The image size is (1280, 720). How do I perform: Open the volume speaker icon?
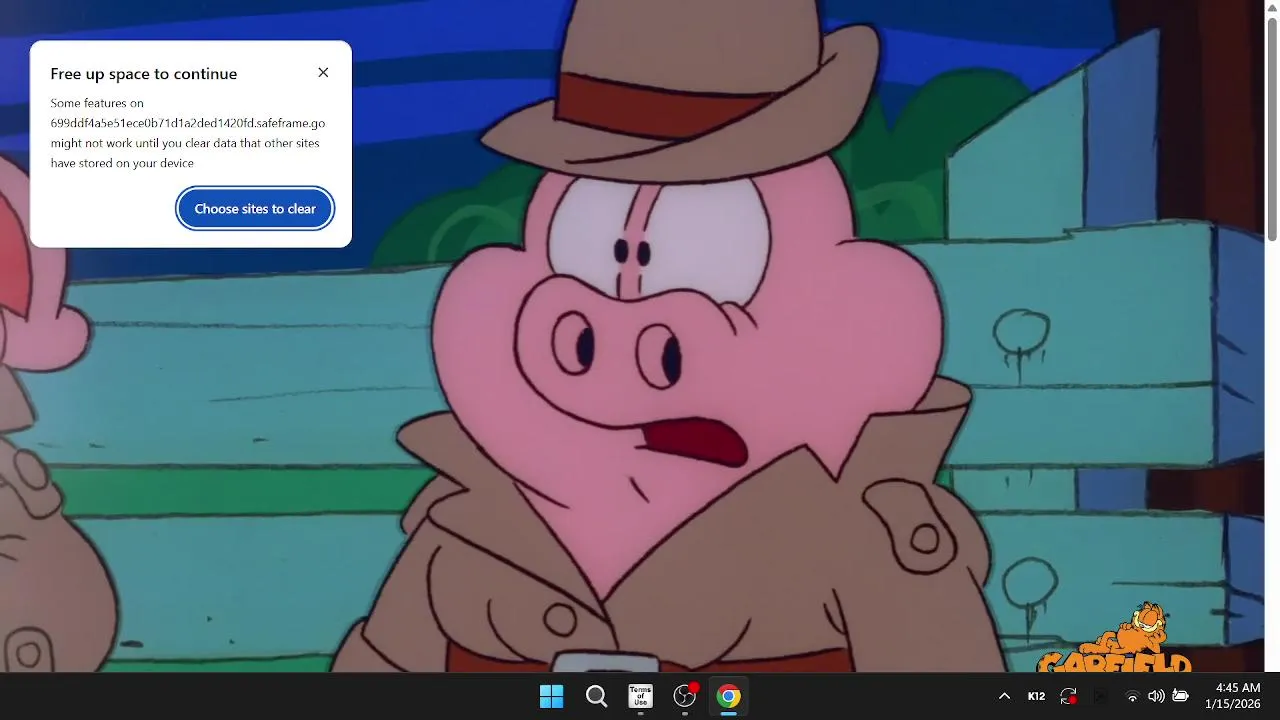point(1156,696)
